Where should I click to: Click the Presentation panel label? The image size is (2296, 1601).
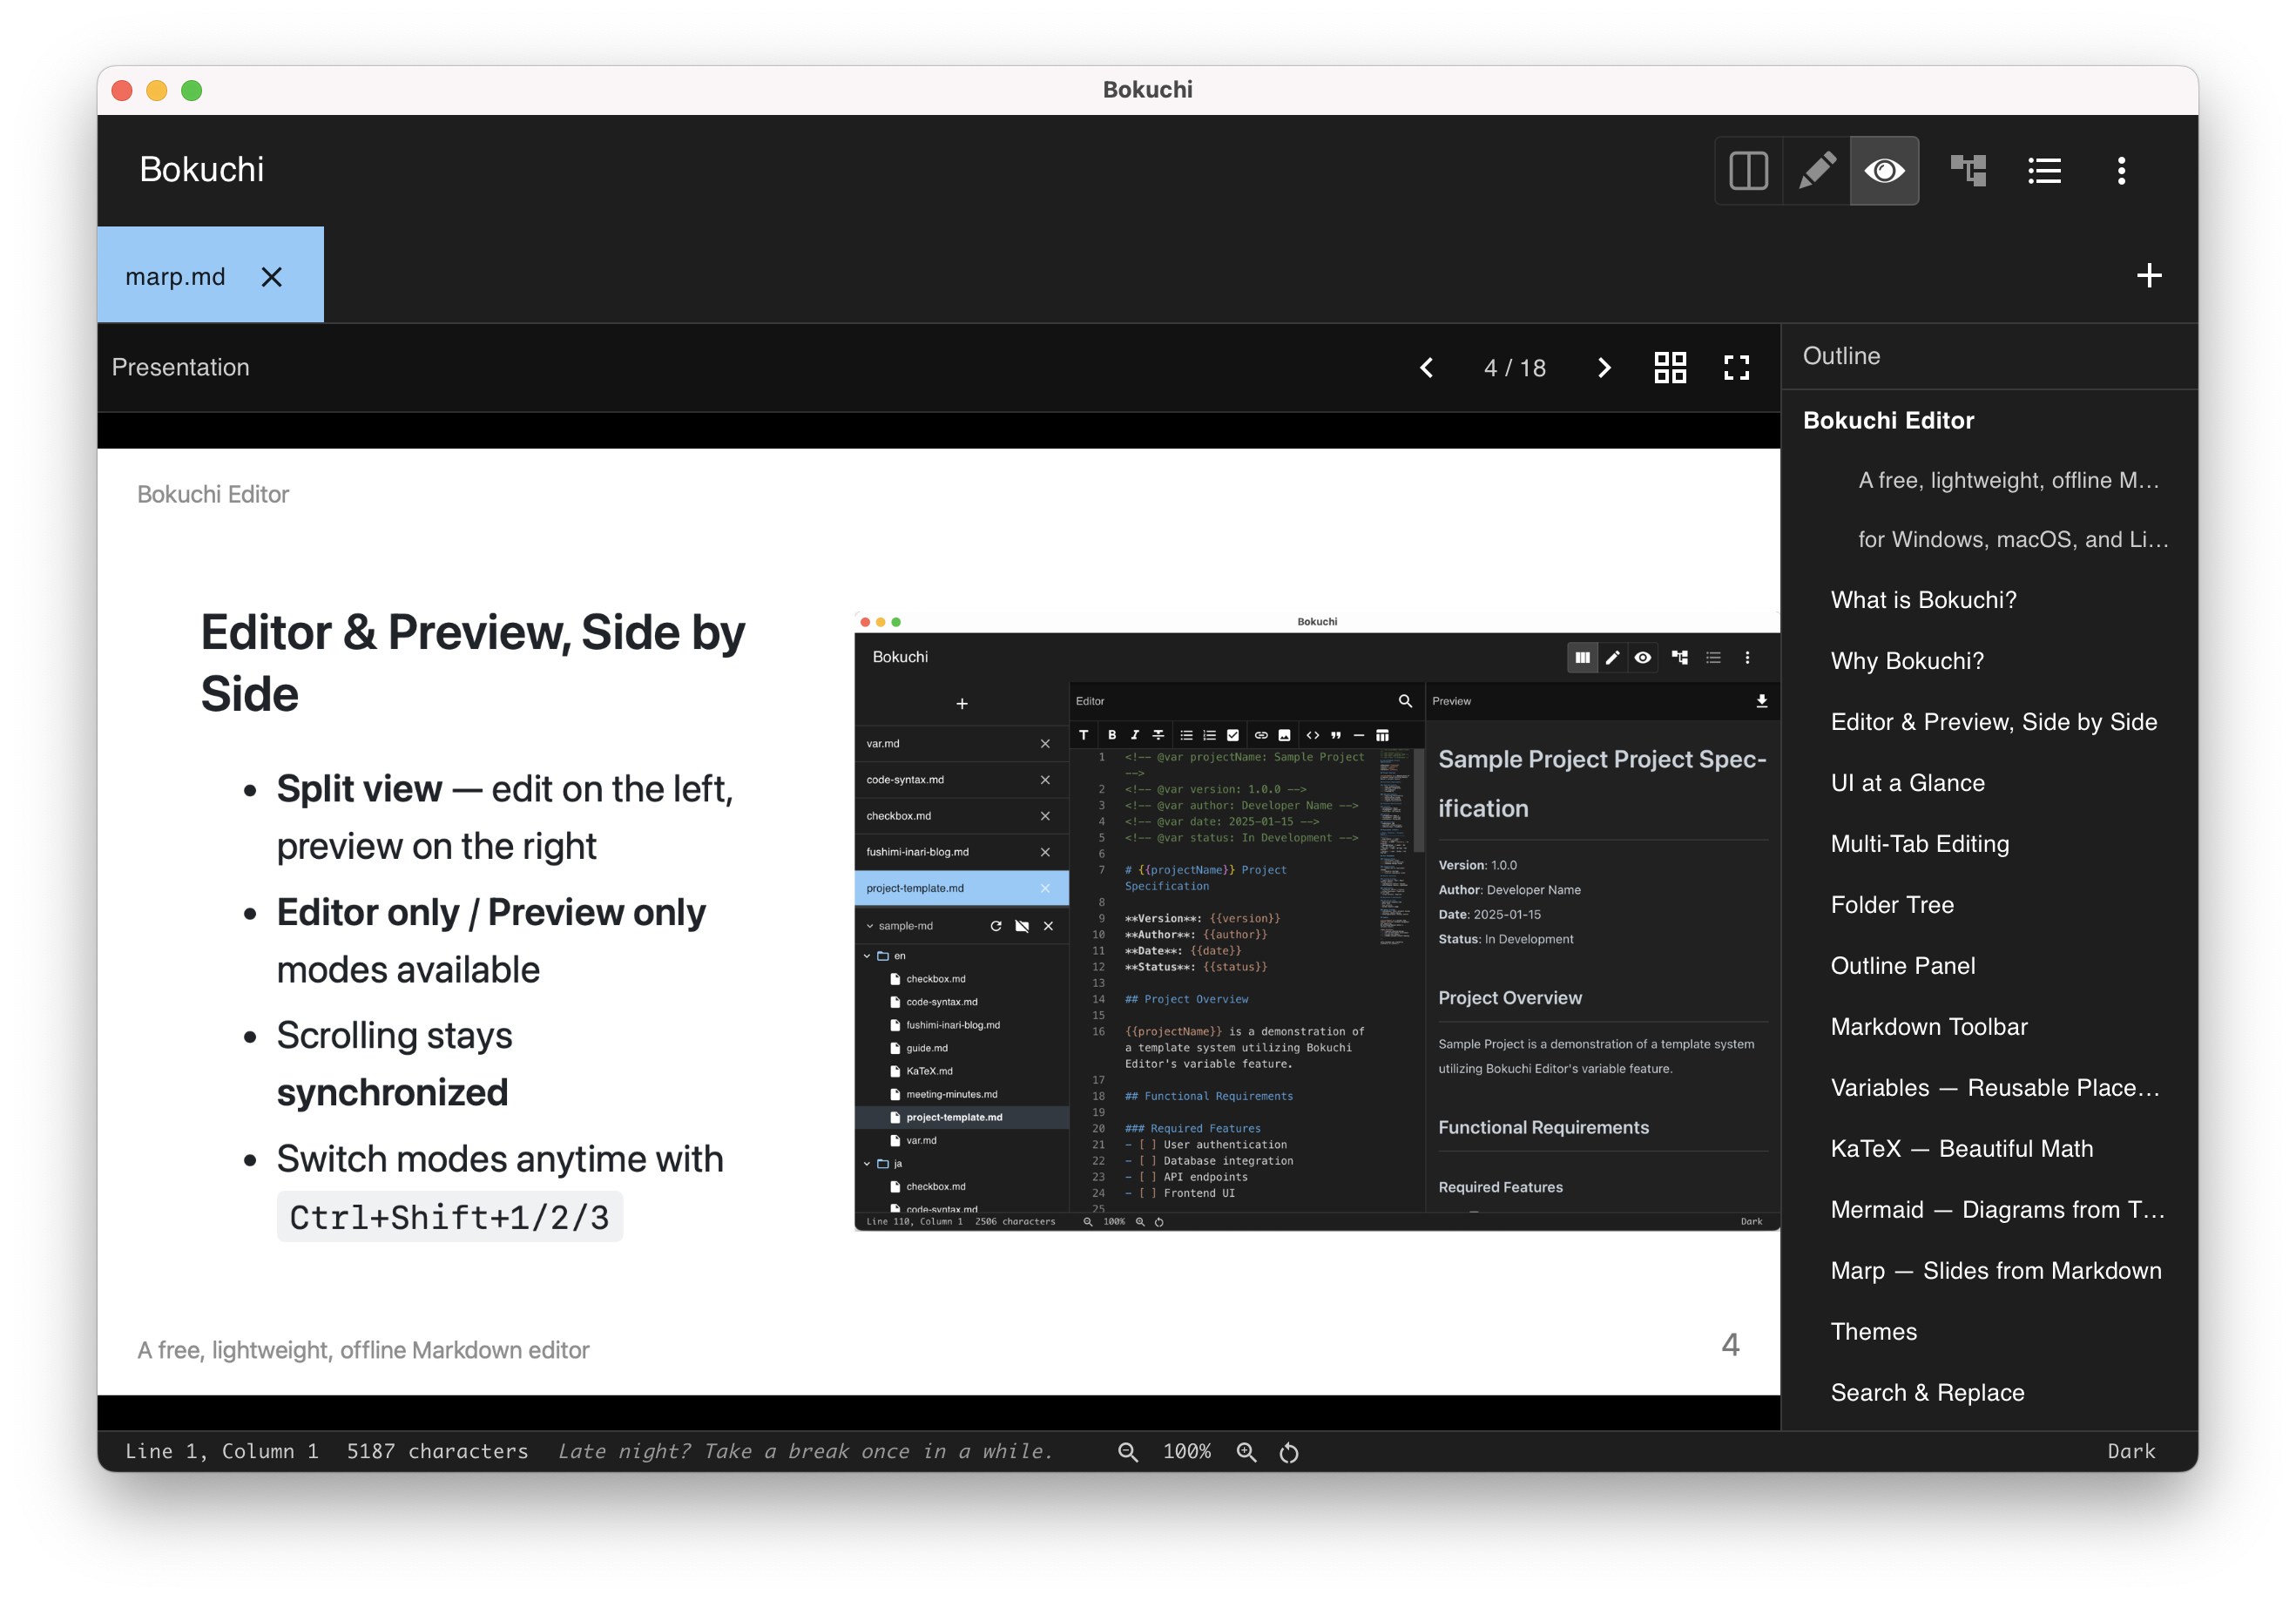pyautogui.click(x=180, y=368)
